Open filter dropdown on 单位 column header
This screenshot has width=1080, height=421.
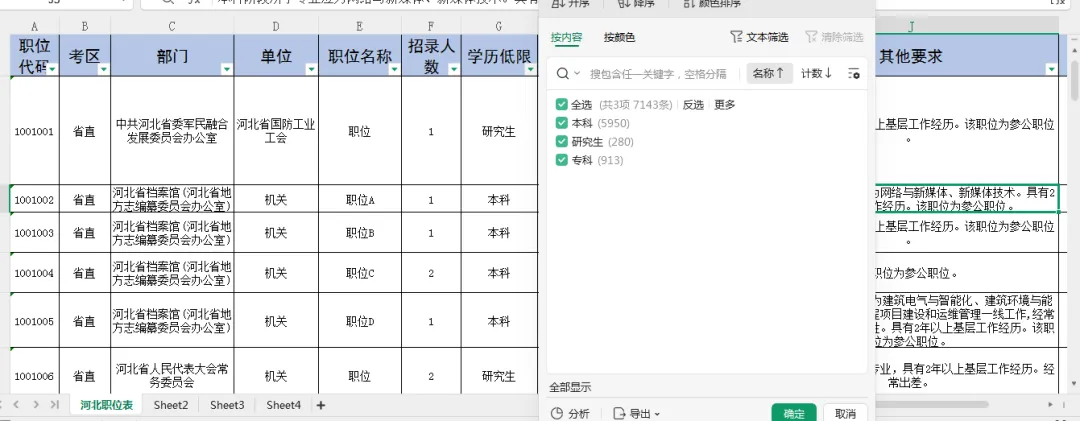(x=311, y=69)
